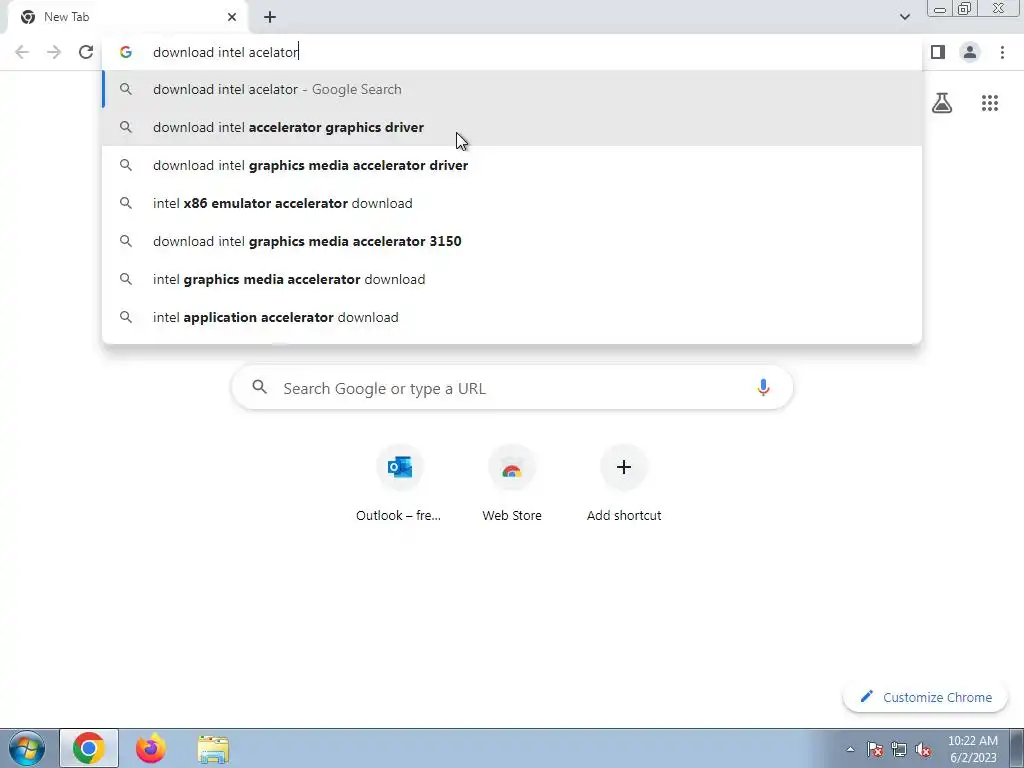The width and height of the screenshot is (1024, 768).
Task: Open File Explorer from the taskbar
Action: click(x=213, y=749)
